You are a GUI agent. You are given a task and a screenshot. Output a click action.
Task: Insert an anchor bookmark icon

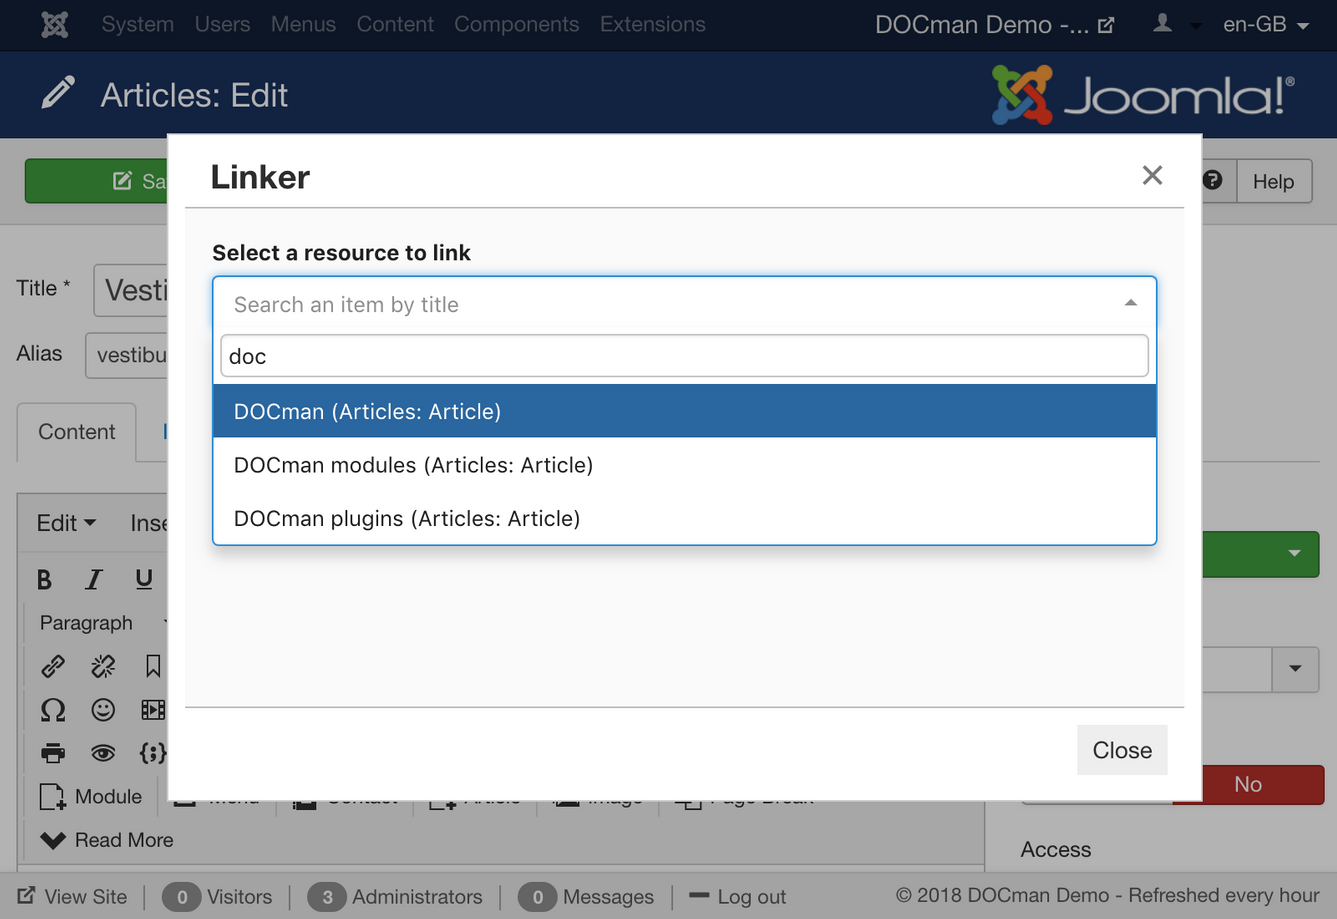153,666
